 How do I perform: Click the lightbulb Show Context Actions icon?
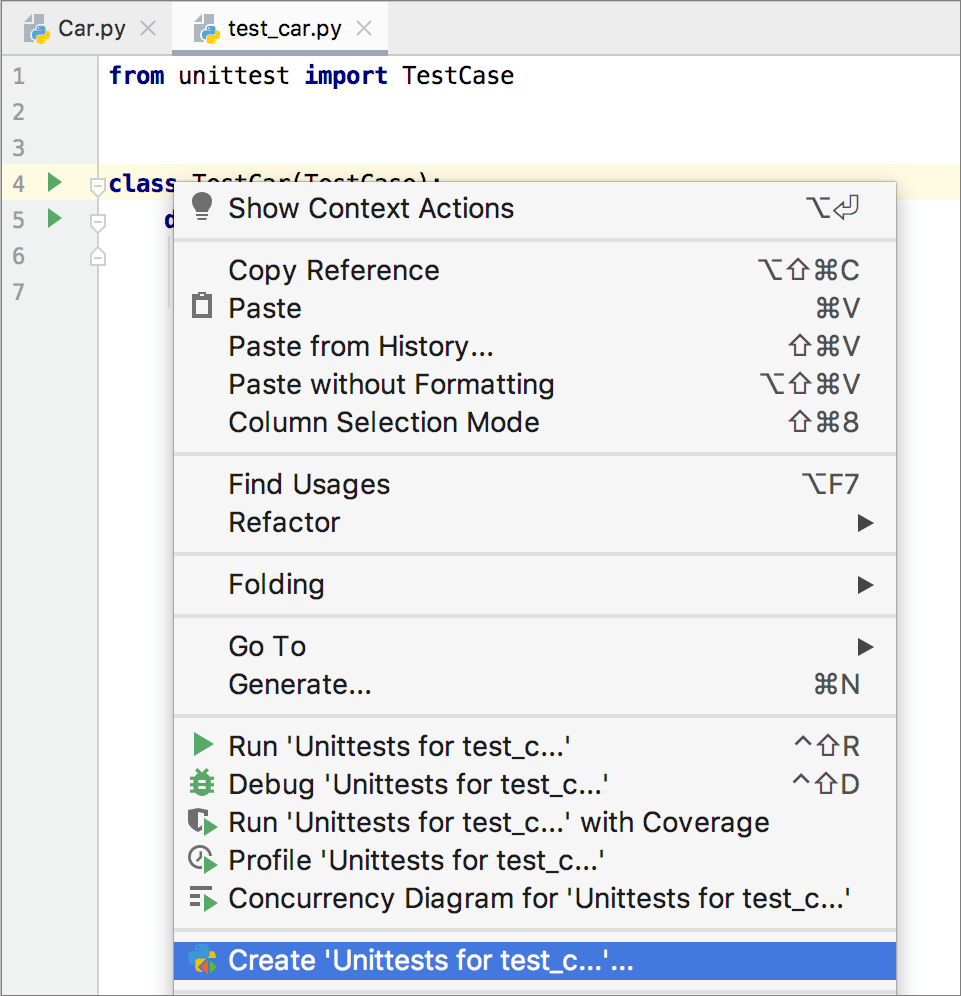[202, 207]
